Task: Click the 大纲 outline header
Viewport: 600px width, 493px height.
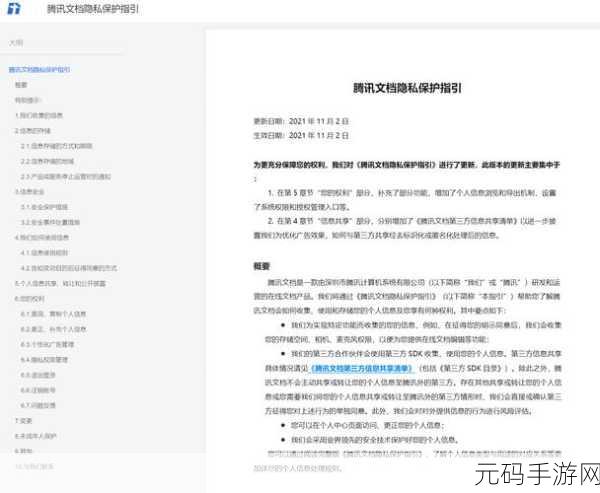Action: pyautogui.click(x=16, y=42)
